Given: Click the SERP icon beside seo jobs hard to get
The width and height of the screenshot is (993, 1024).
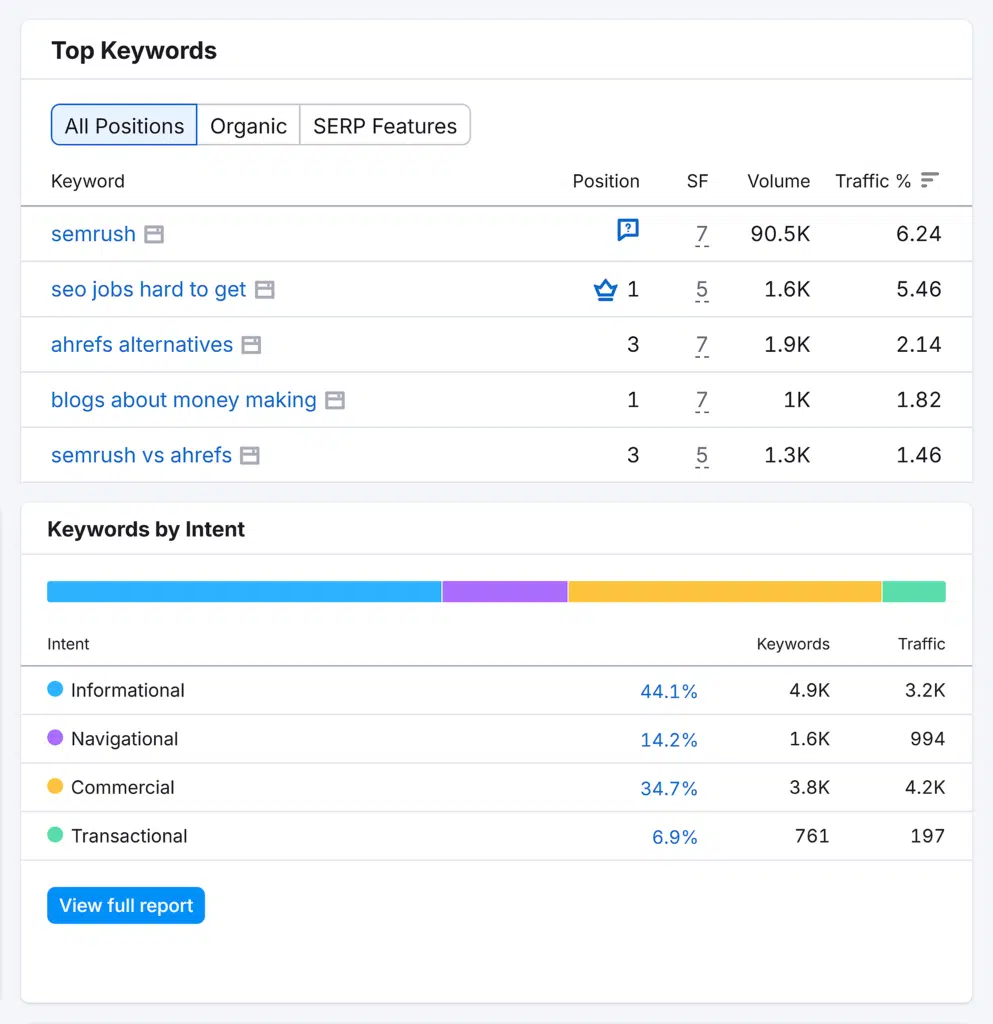Looking at the screenshot, I should click(x=264, y=290).
